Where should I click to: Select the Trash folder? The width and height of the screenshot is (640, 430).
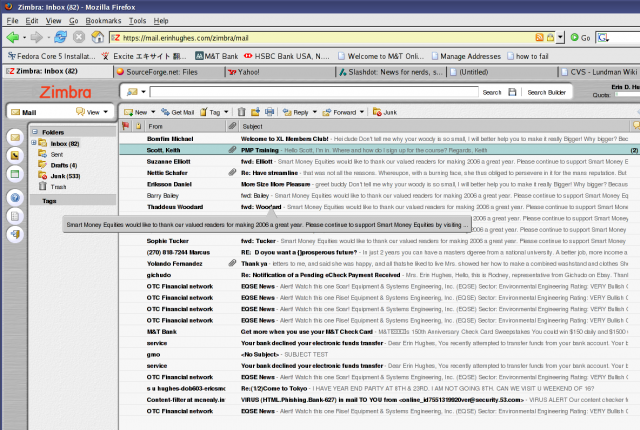pyautogui.click(x=52, y=186)
